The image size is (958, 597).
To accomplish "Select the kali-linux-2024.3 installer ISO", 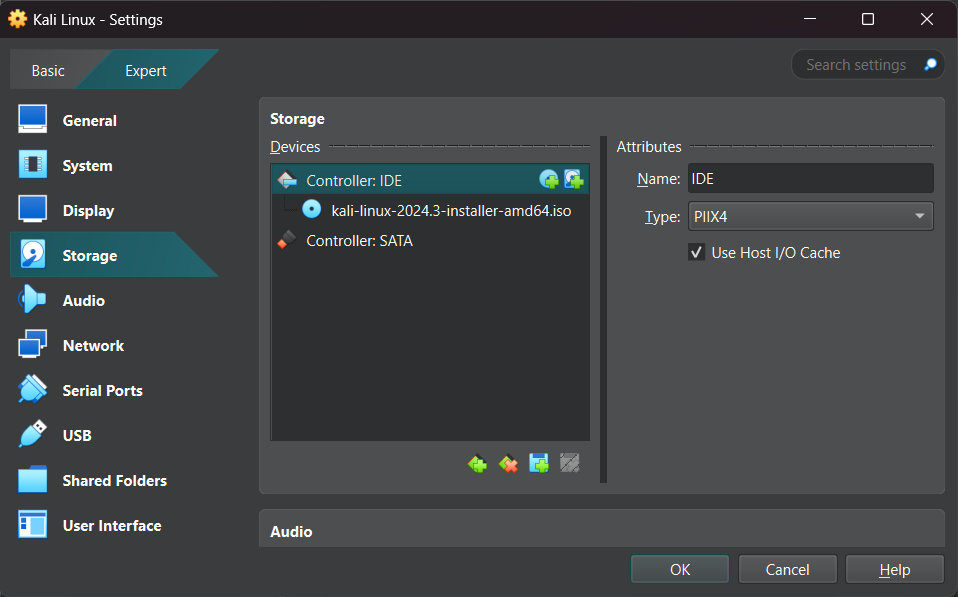I will [x=451, y=210].
